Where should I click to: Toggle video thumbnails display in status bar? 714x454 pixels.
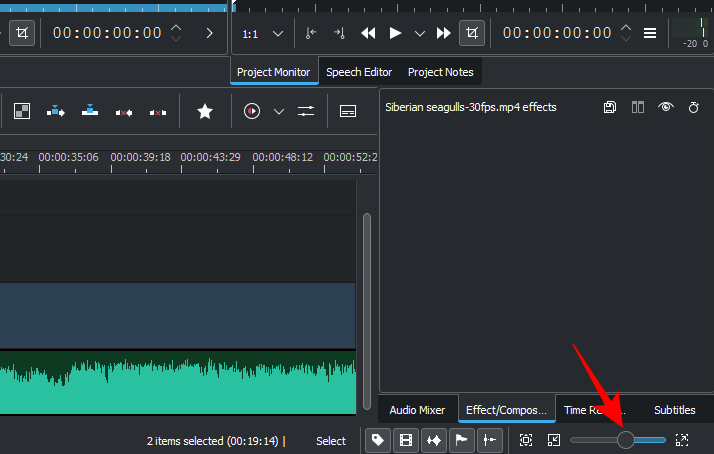406,440
